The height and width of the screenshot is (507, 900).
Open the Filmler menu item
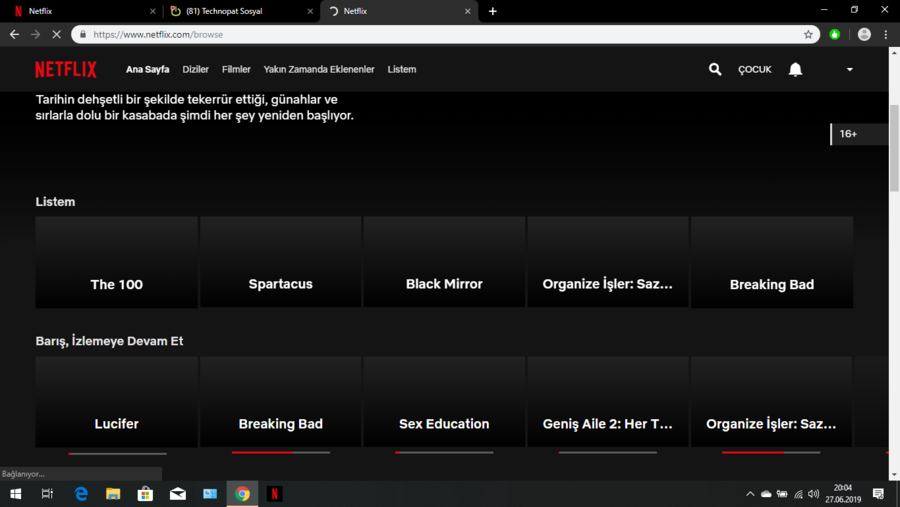click(236, 69)
